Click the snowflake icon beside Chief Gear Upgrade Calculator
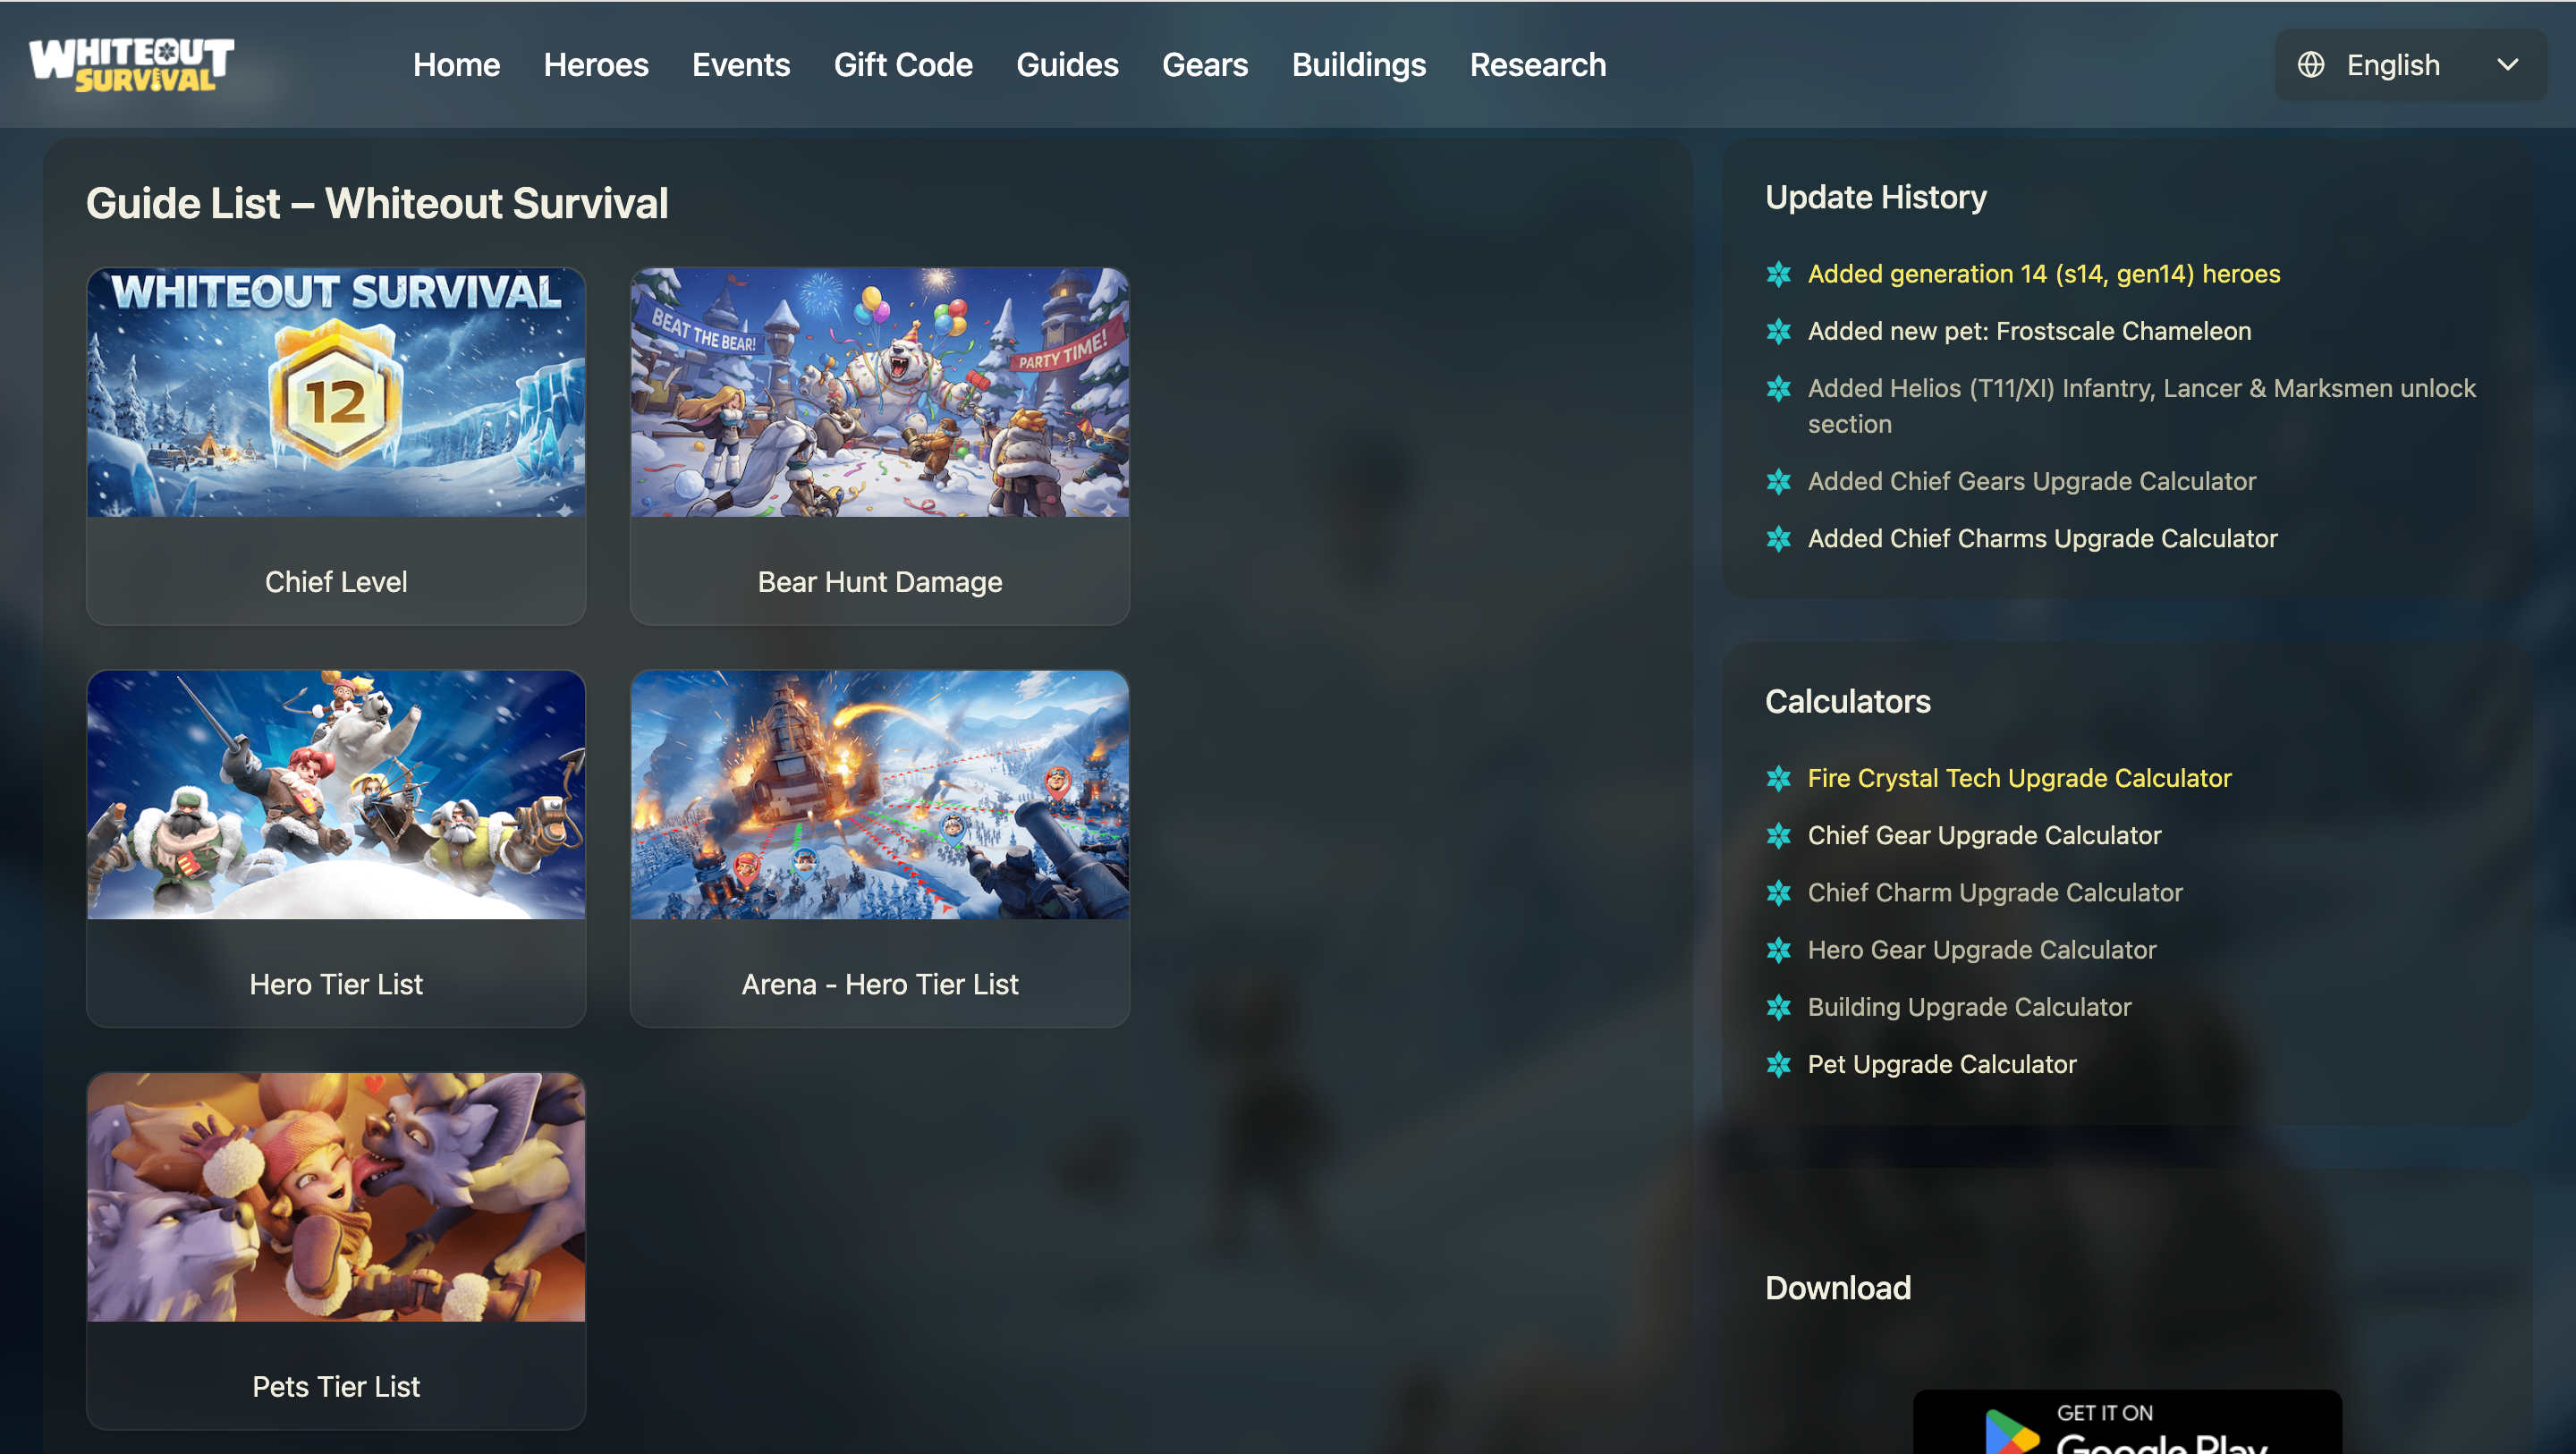Viewport: 2576px width, 1454px height. point(1781,836)
